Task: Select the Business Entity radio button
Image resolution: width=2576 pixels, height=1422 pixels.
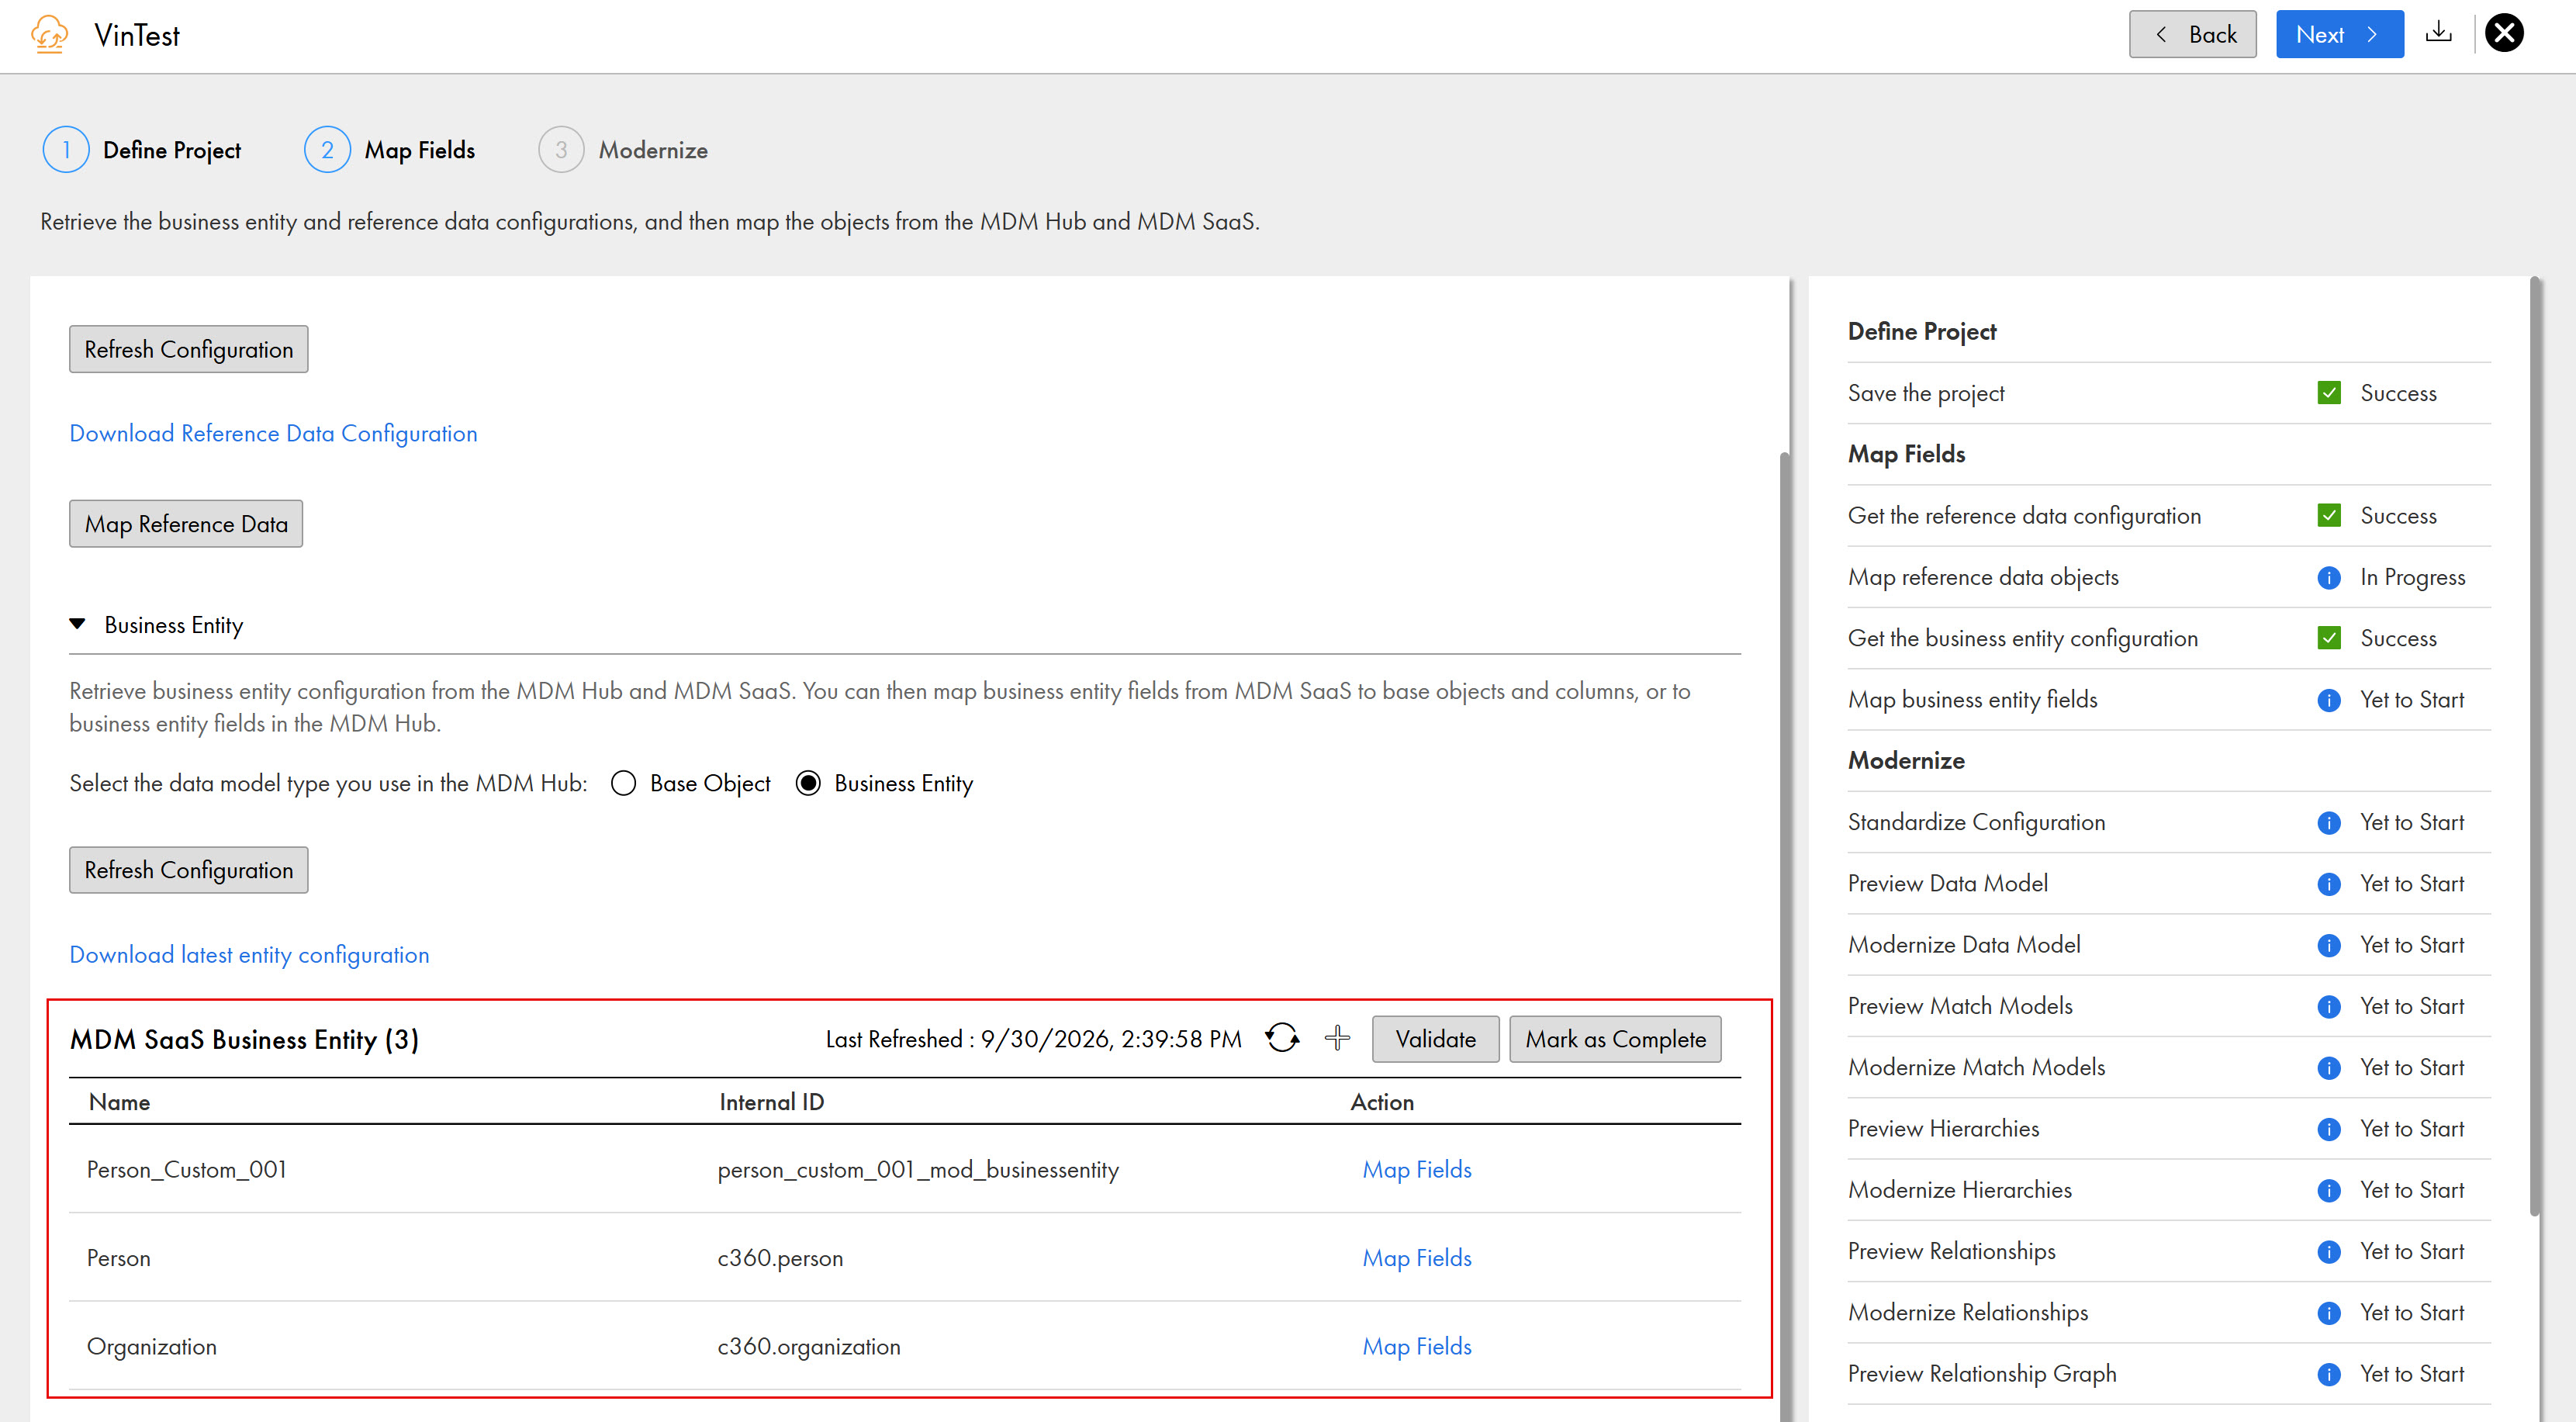Action: click(808, 783)
